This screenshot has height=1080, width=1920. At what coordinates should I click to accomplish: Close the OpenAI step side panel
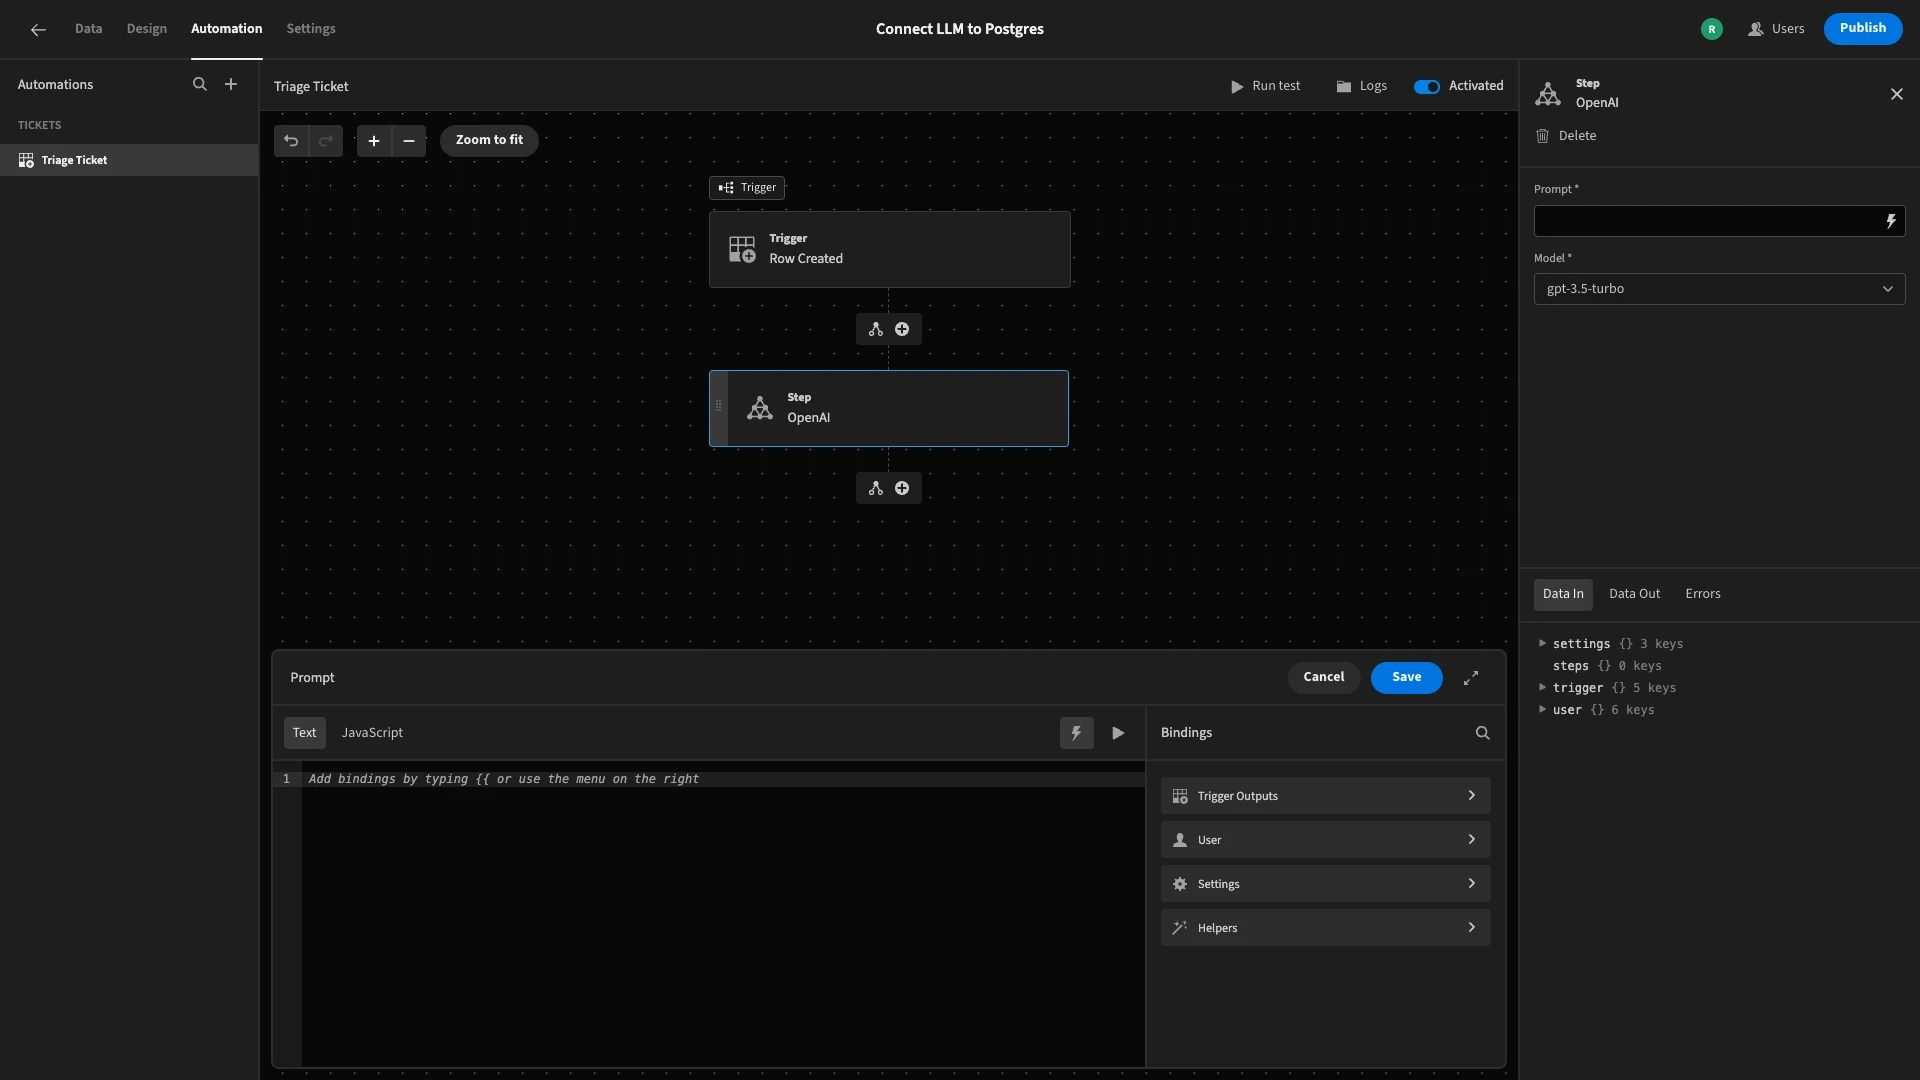click(x=1897, y=94)
